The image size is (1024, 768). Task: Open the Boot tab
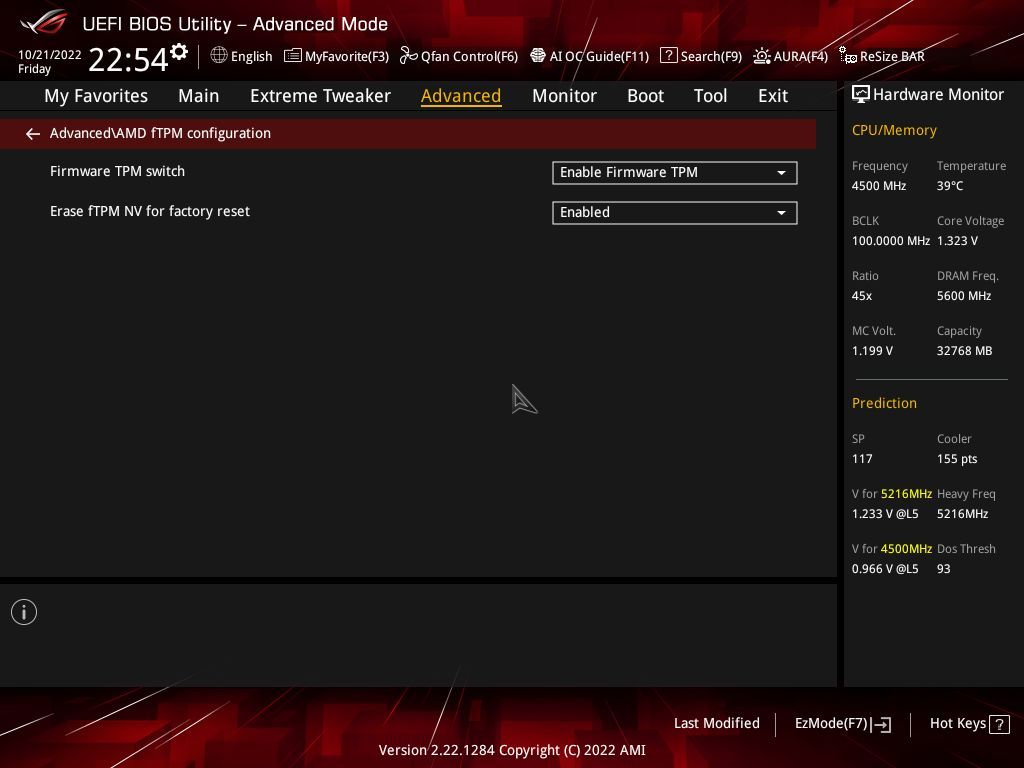(x=645, y=96)
